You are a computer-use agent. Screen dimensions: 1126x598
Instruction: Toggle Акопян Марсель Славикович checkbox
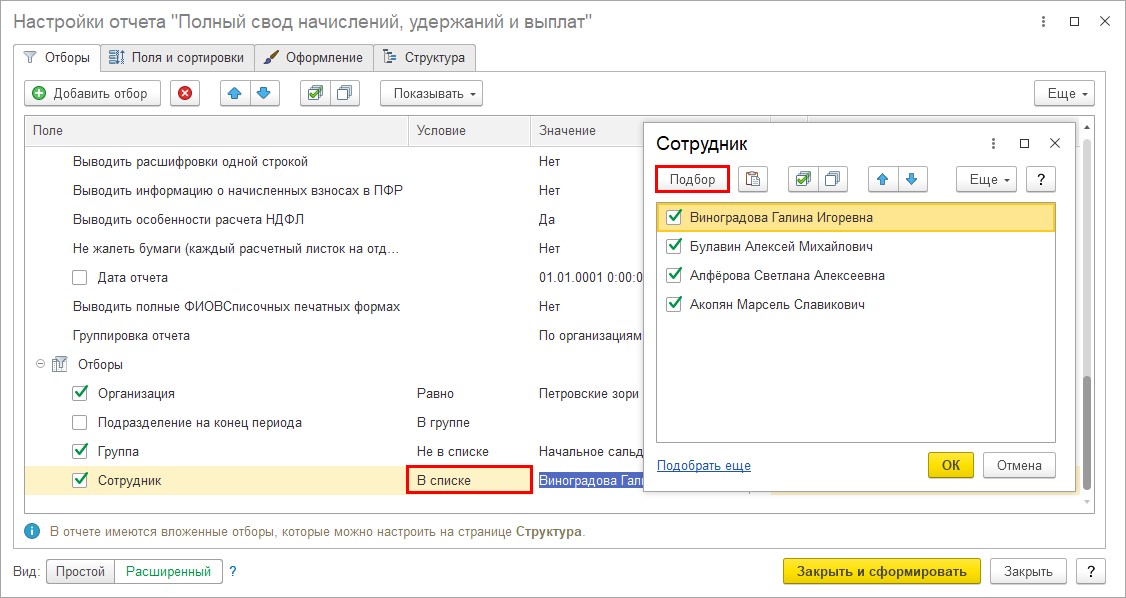coord(674,304)
